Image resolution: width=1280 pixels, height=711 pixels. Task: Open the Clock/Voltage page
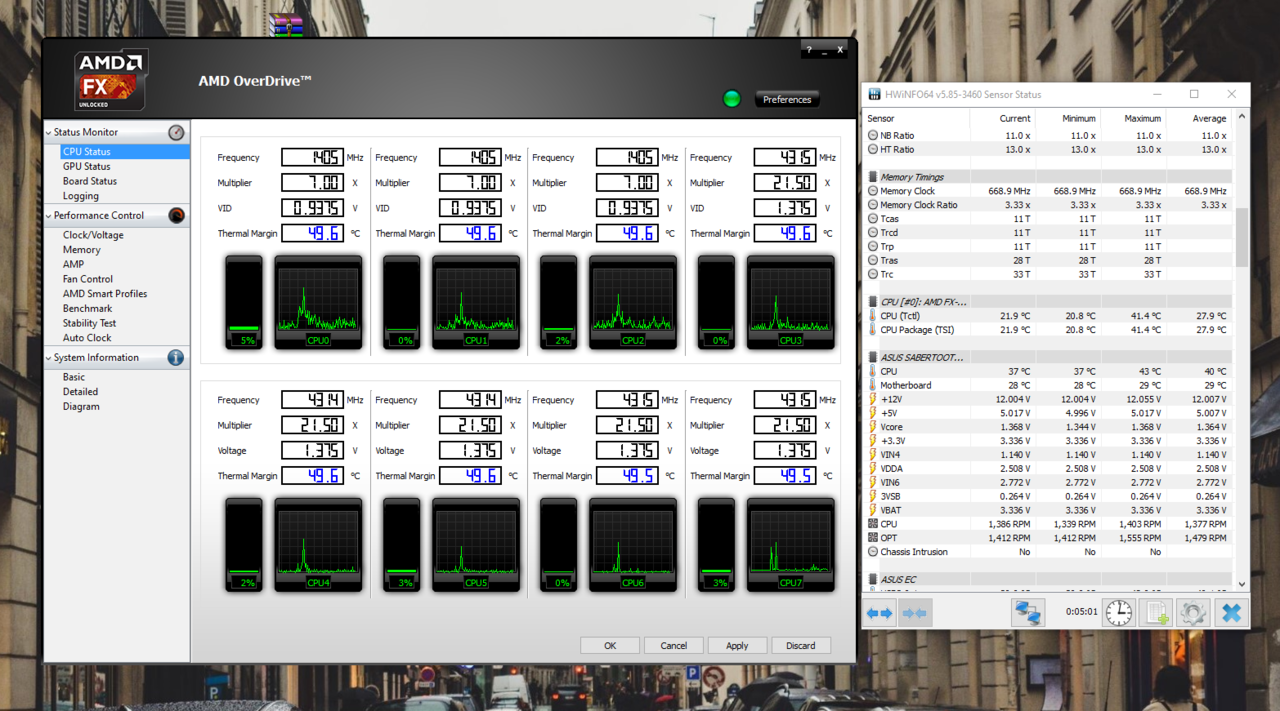click(93, 235)
